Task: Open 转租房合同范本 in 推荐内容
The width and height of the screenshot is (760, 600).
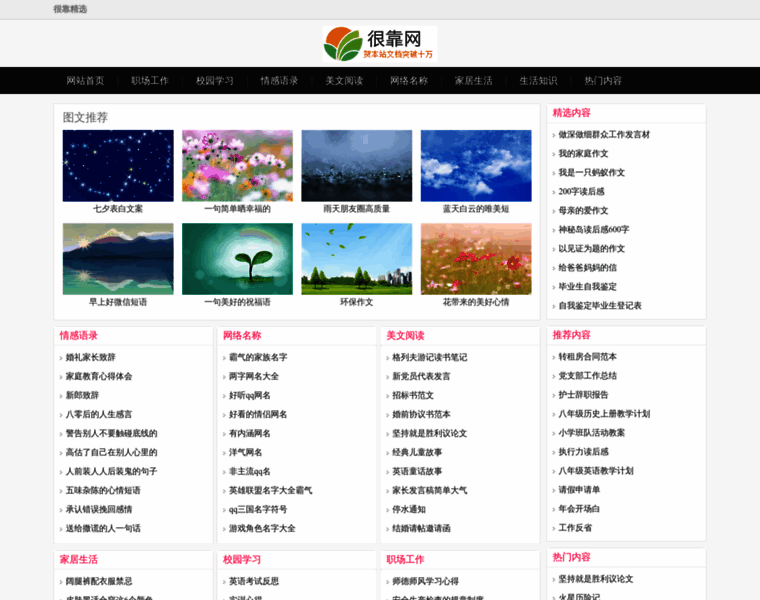Action: coord(587,357)
